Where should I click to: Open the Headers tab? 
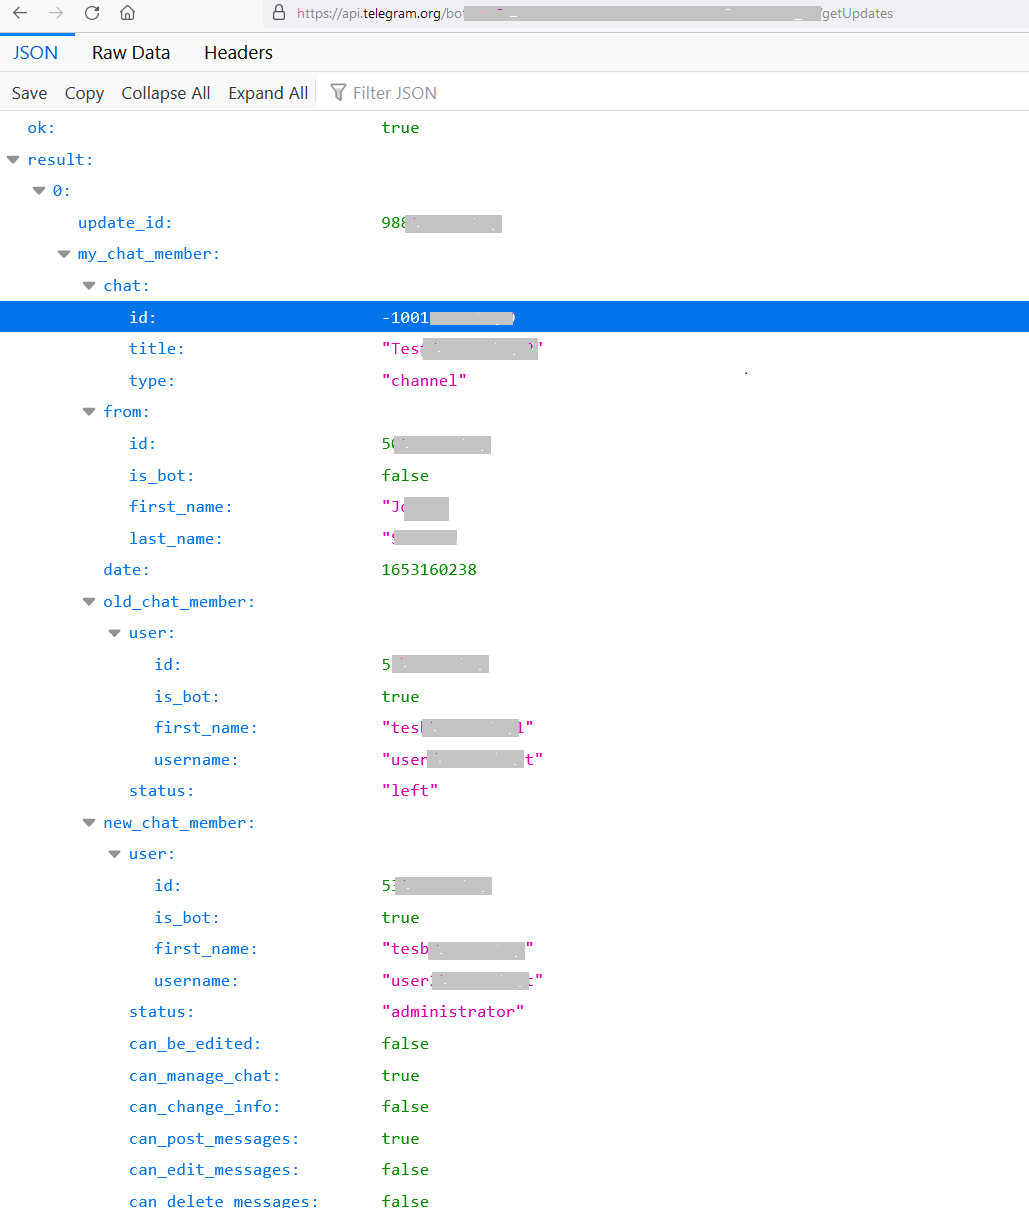tap(238, 53)
